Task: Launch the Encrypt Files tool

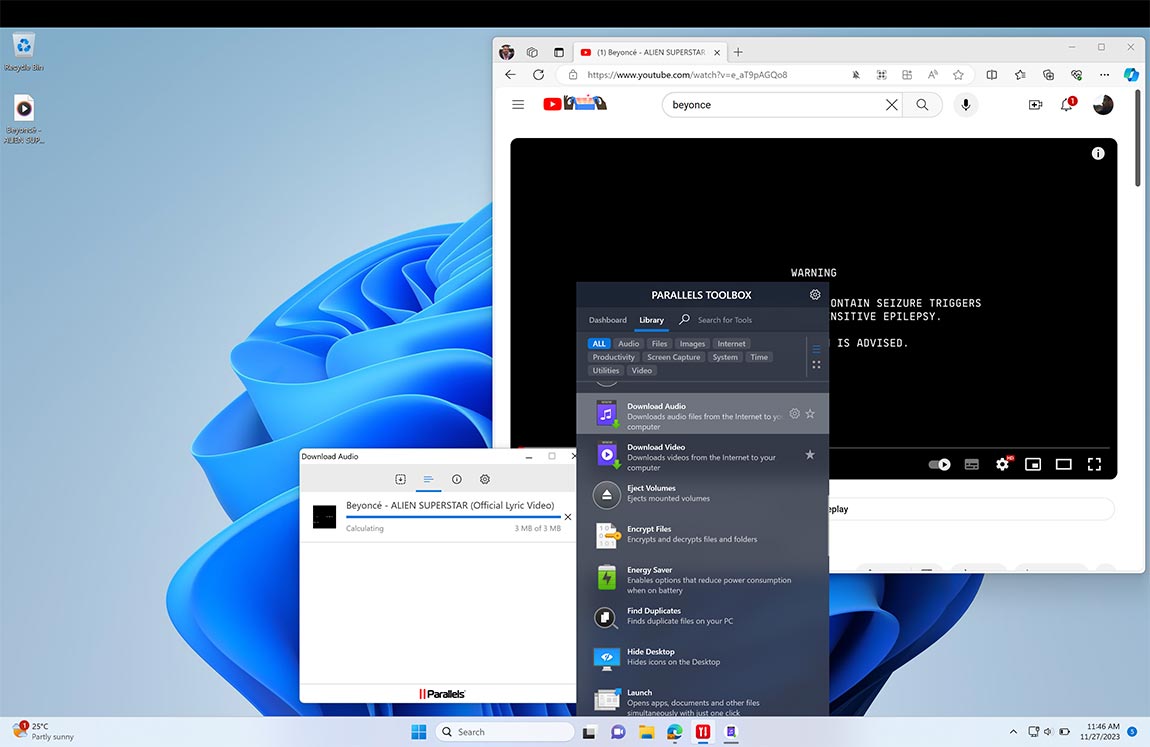Action: pos(606,535)
